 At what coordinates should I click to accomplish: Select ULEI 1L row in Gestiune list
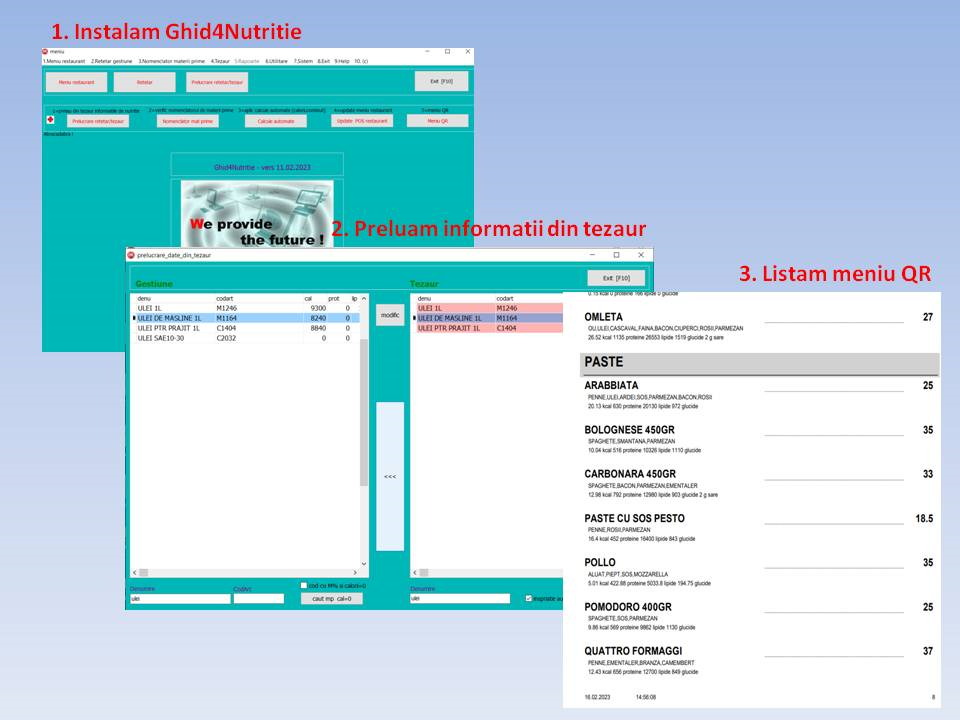245,308
